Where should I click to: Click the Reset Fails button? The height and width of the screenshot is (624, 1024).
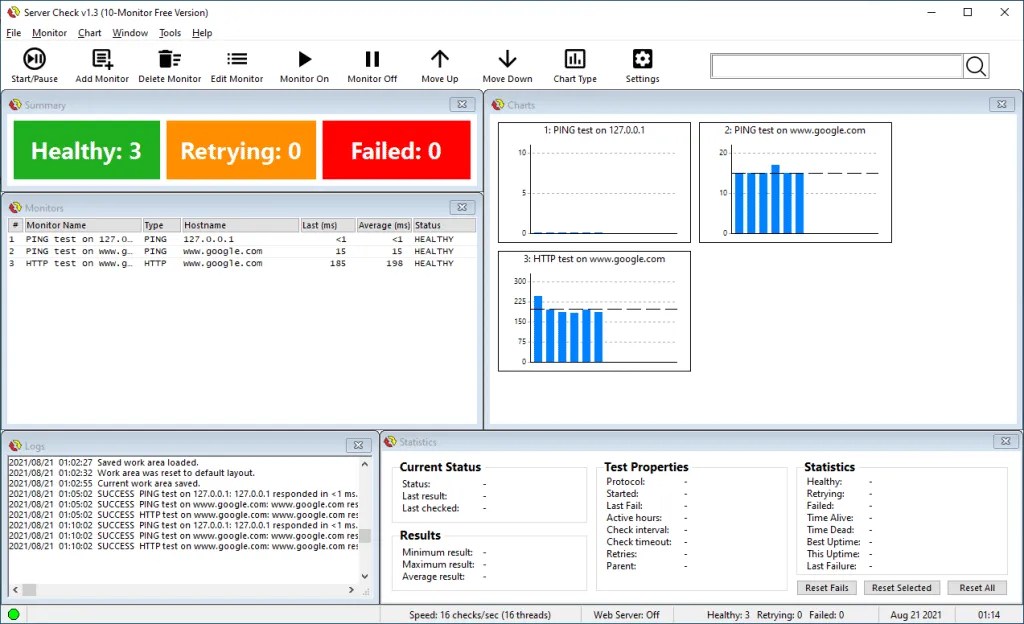827,587
